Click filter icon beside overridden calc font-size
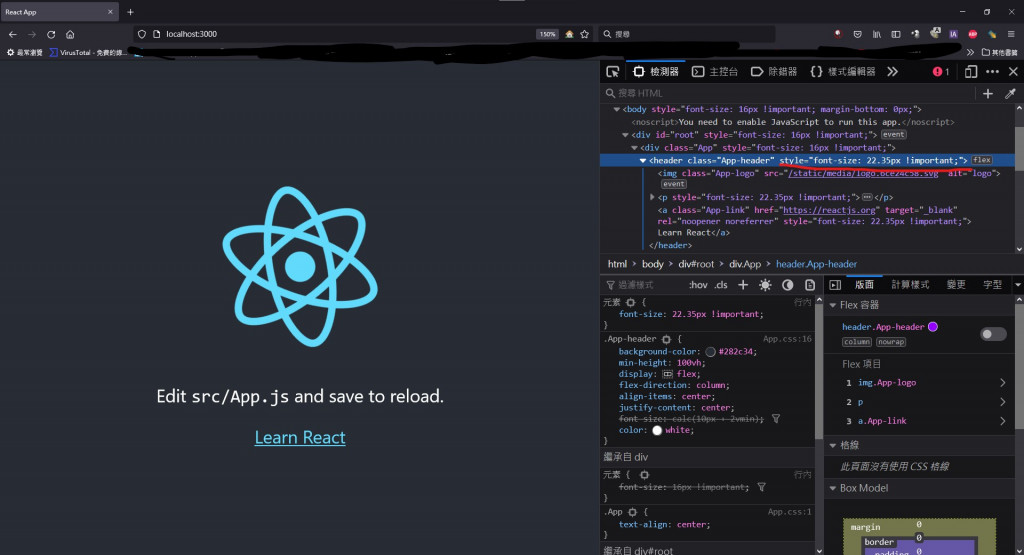 [776, 419]
